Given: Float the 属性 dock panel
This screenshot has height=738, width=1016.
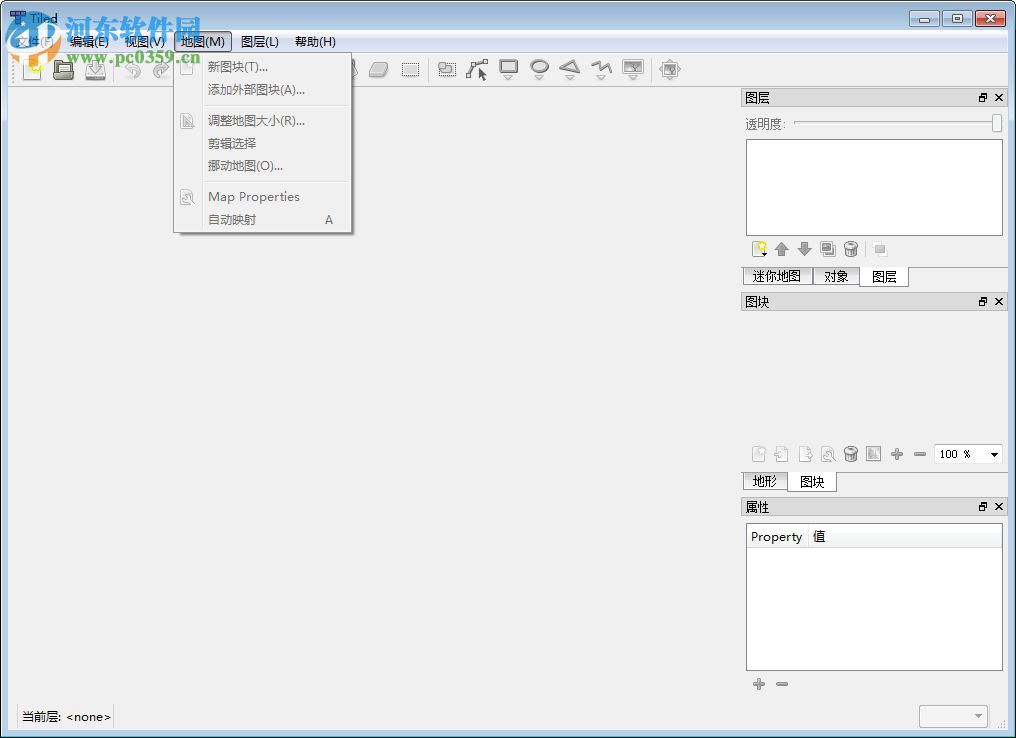Looking at the screenshot, I should coord(983,507).
